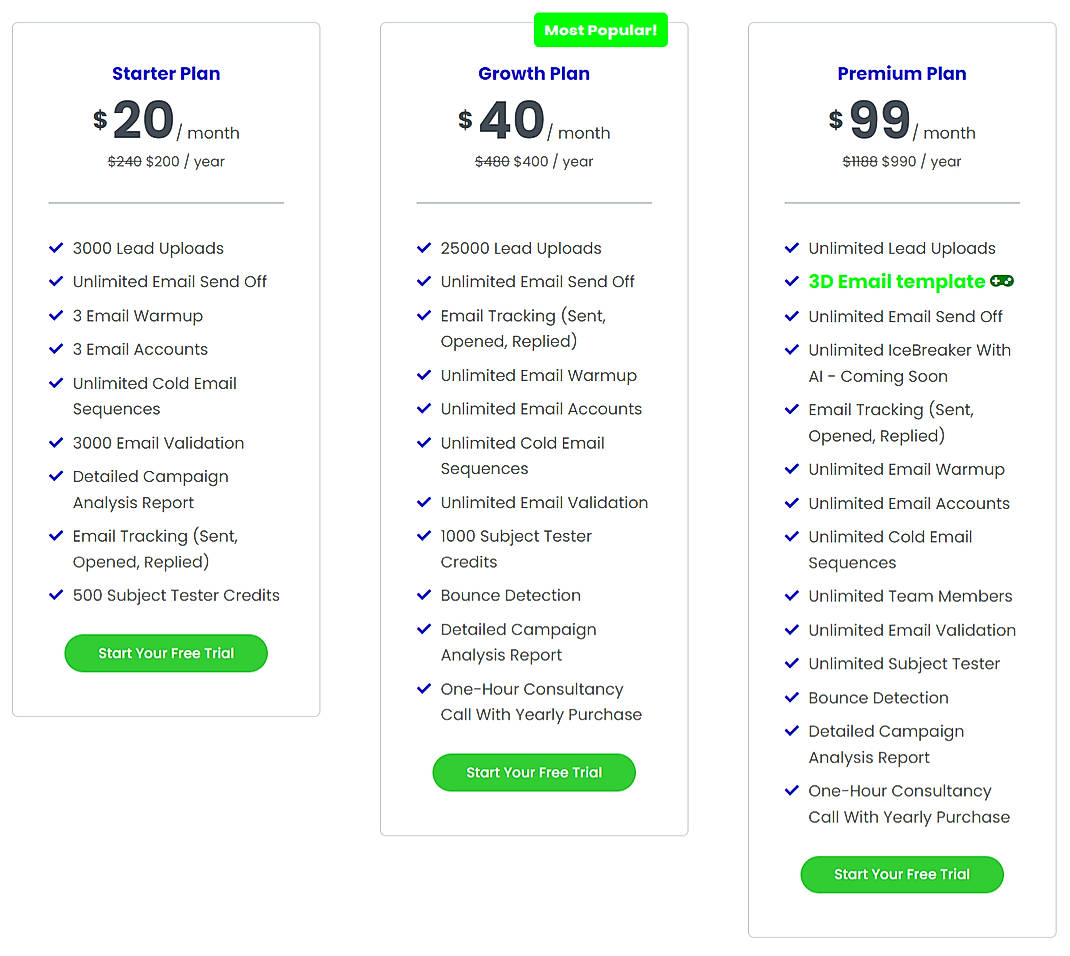The image size is (1070, 956).
Task: Start free trial on the Premium Plan
Action: pos(901,874)
